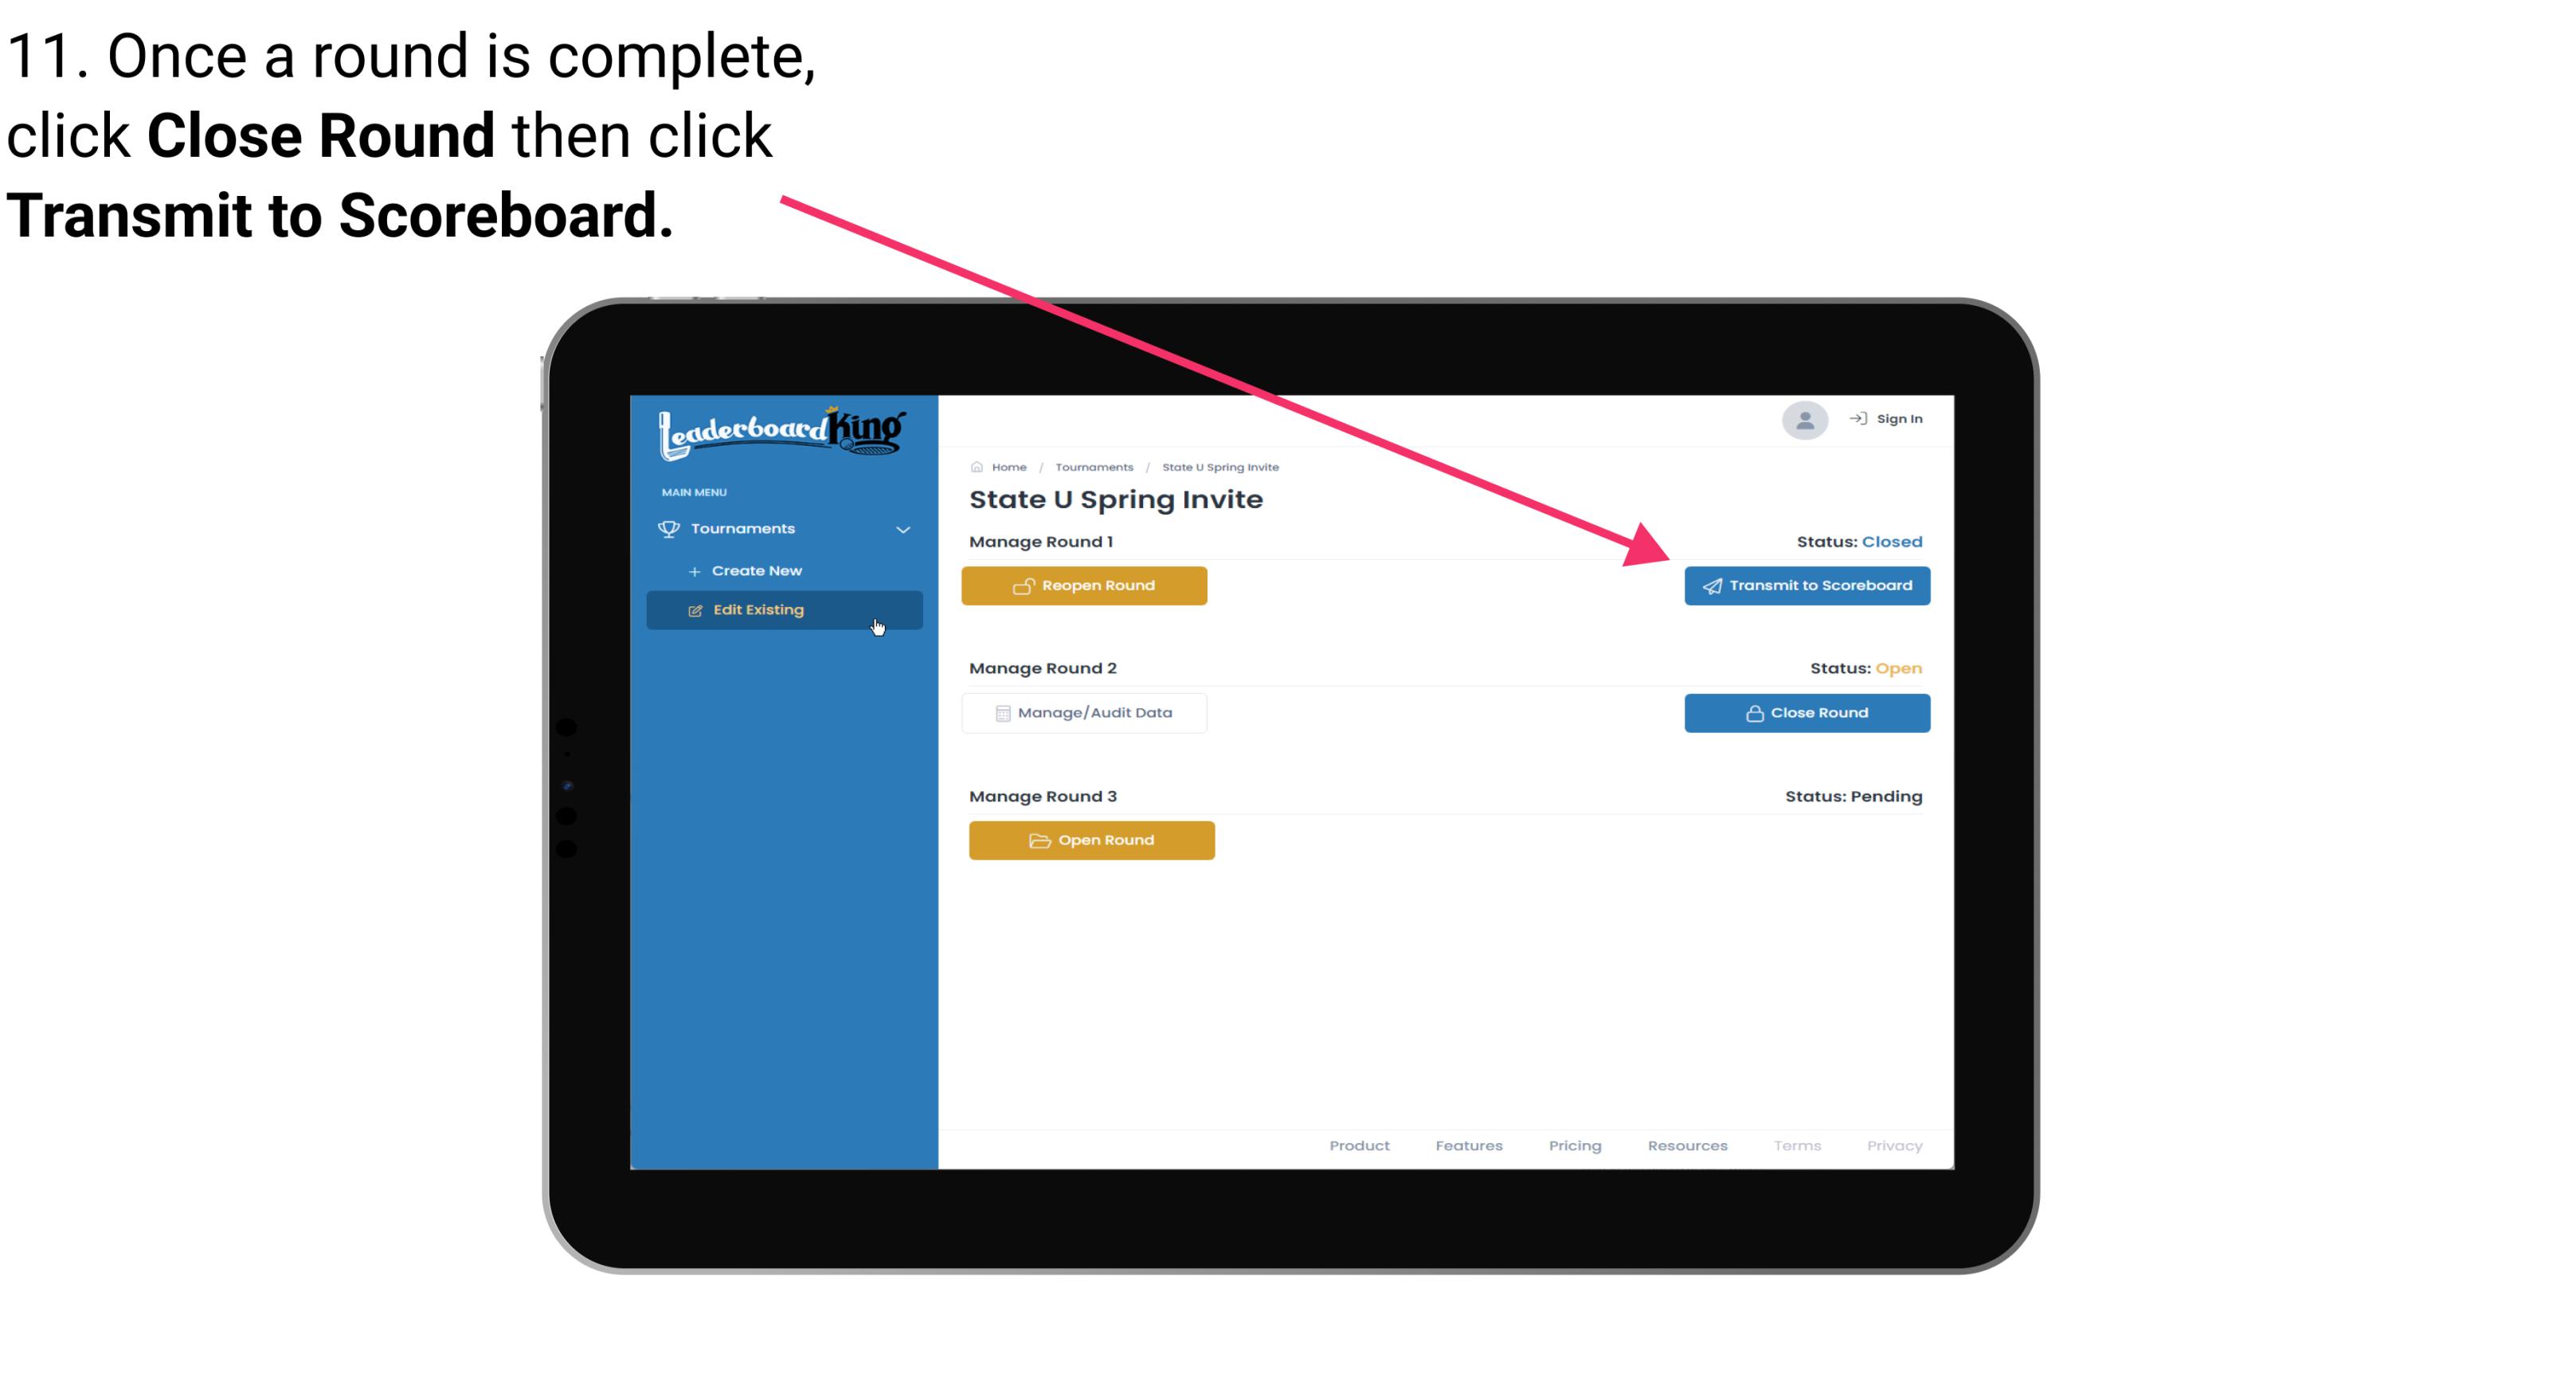Select Edit Existing from sidebar menu

783,609
